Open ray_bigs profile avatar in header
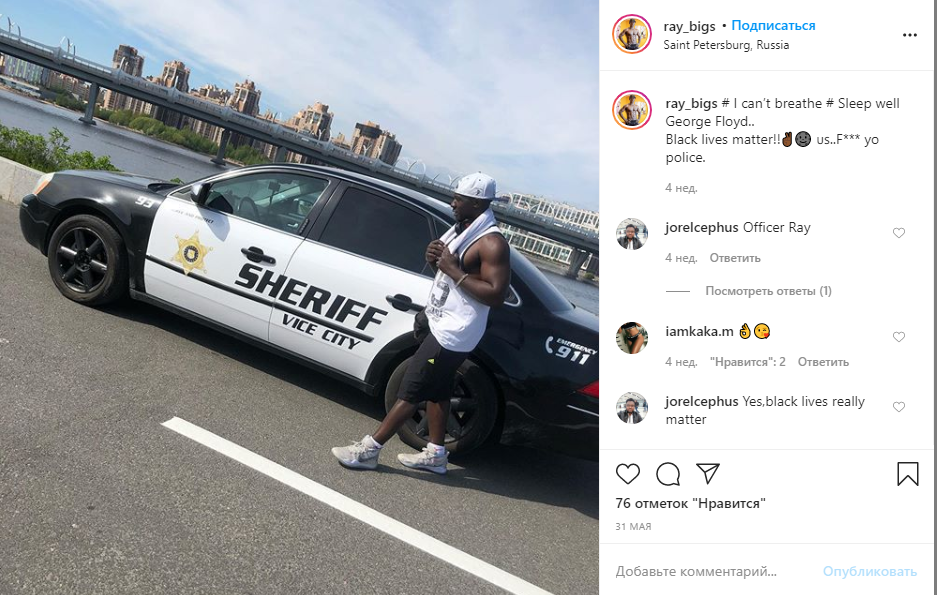Viewport: 937px width, 595px height. click(x=632, y=34)
